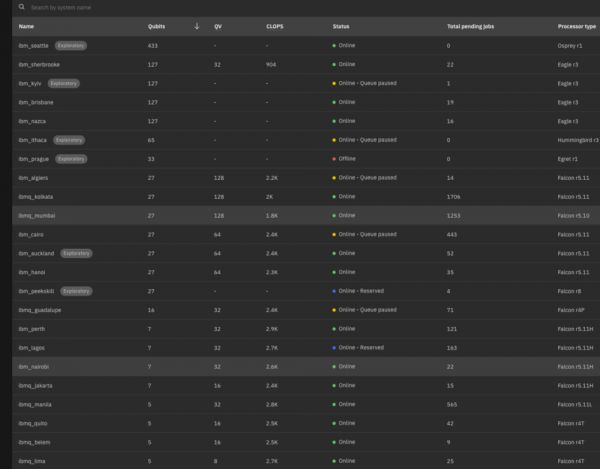Click the green status dot for ibm_seattle
Image resolution: width=600 pixels, height=469 pixels.
tap(335, 46)
